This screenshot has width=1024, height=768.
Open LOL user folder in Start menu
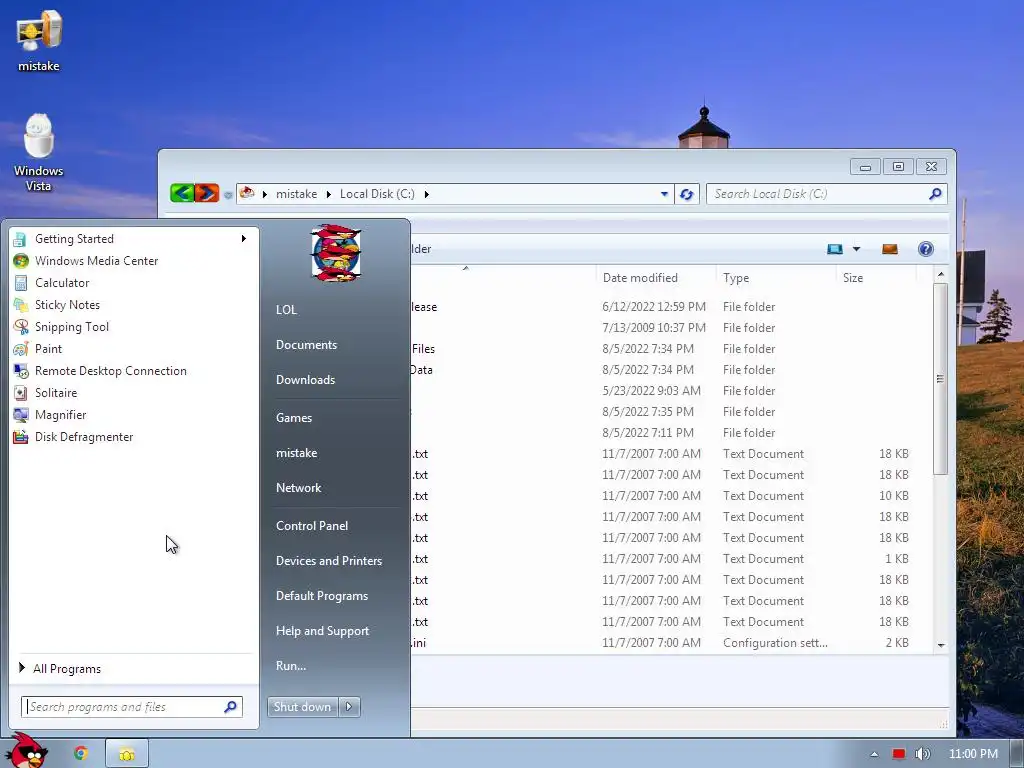tap(286, 310)
